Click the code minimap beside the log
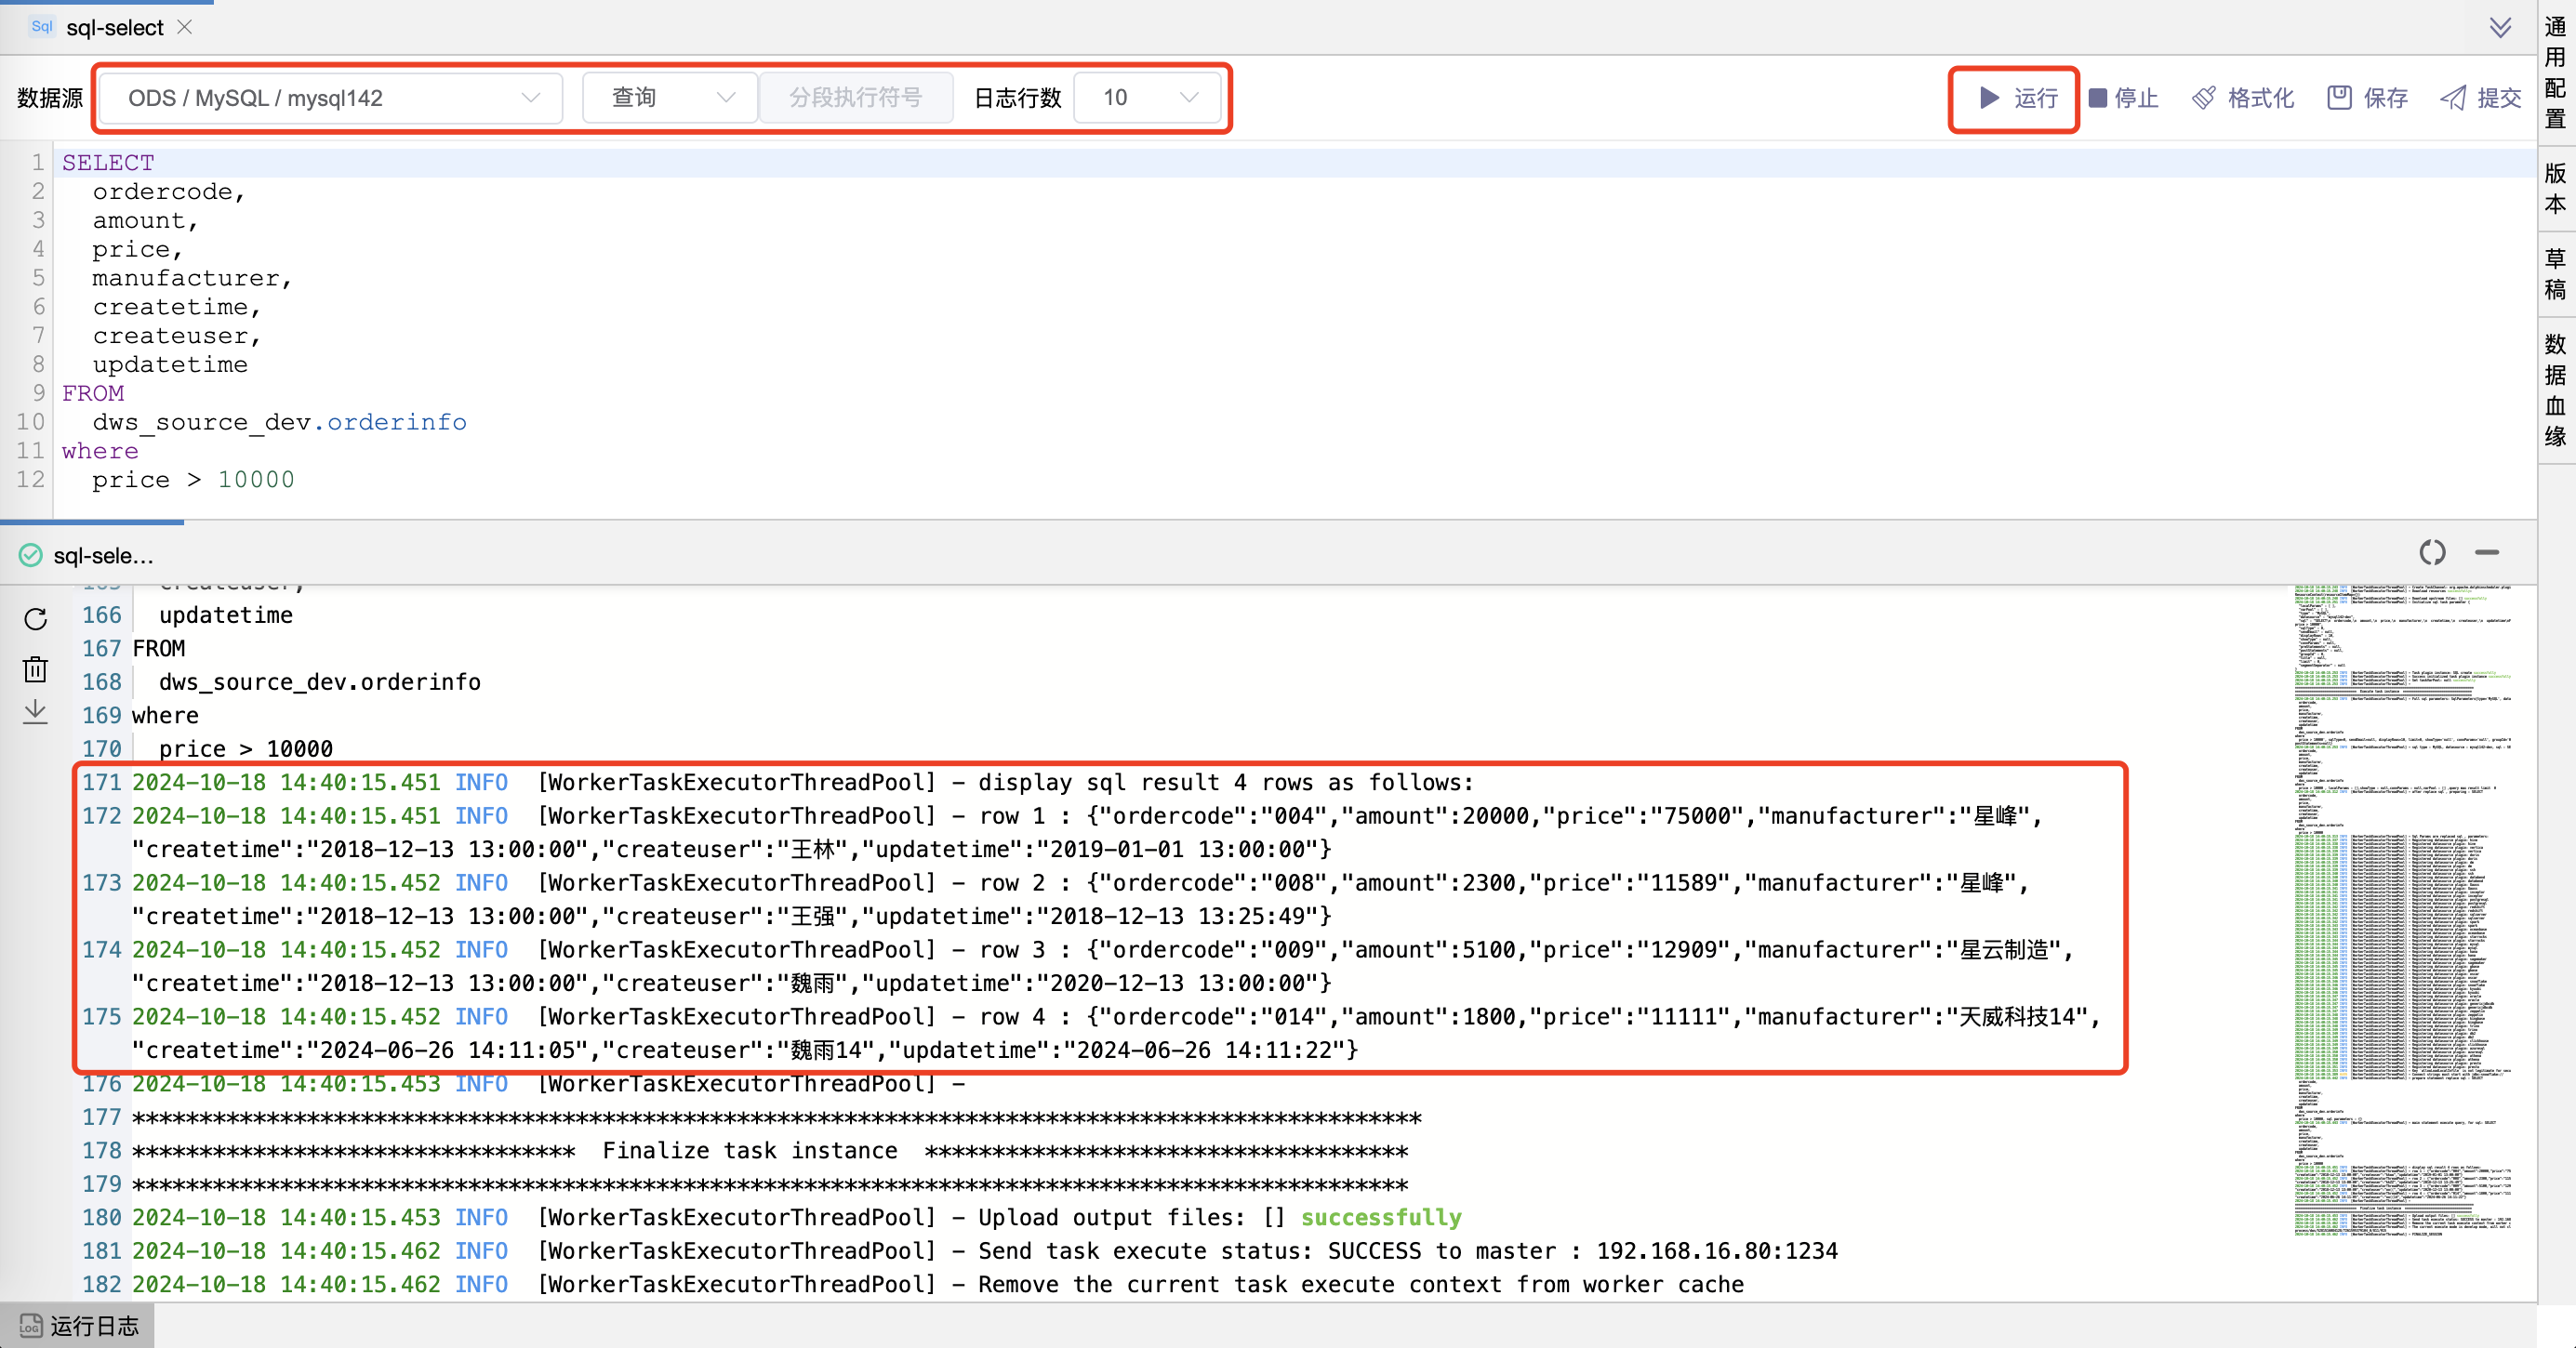Screen dimensions: 2576x1348 tap(2404, 900)
